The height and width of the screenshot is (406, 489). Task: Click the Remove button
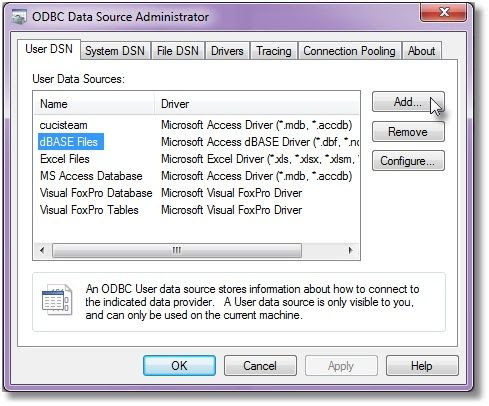(408, 132)
